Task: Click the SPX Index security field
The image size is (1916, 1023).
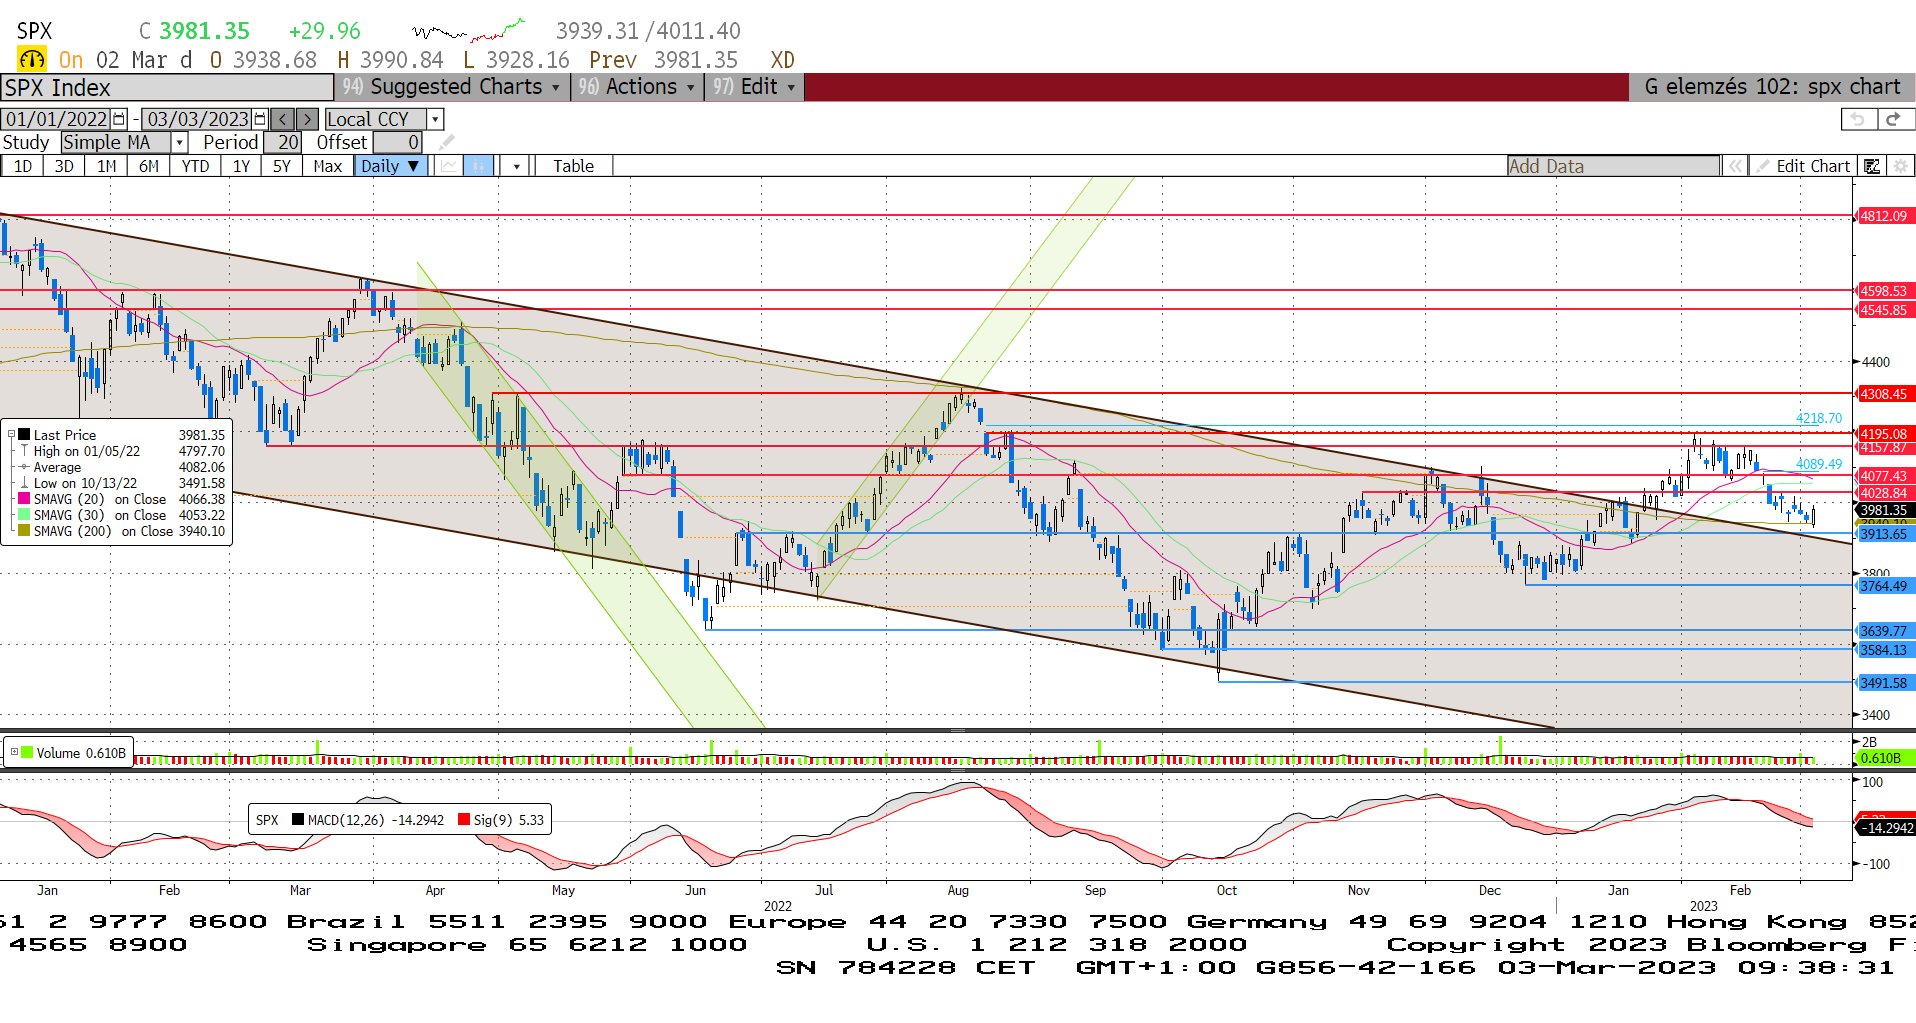Action: [167, 87]
